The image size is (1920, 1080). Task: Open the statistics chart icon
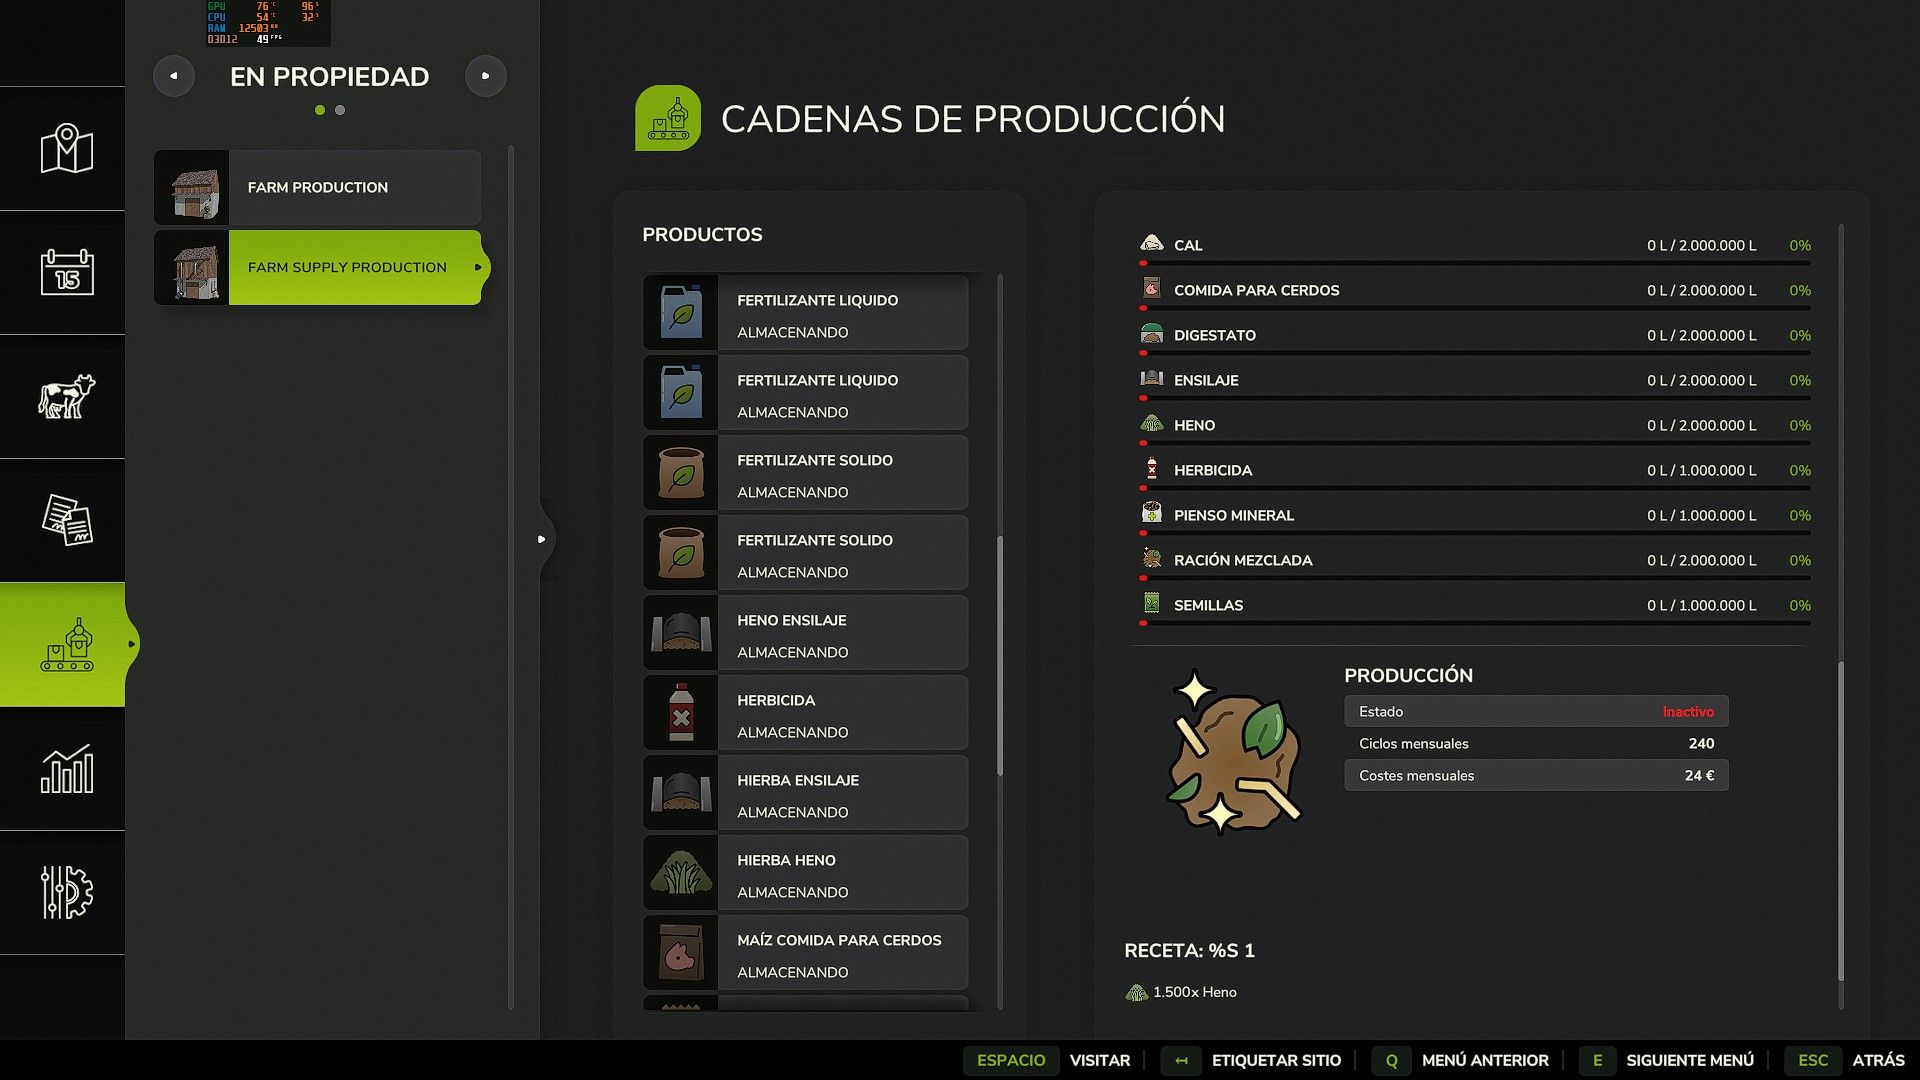[66, 769]
